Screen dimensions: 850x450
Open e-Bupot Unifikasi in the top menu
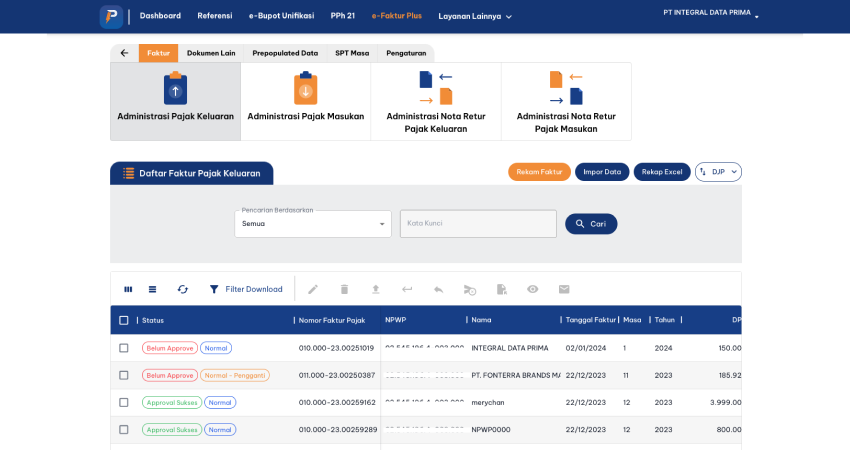pyautogui.click(x=281, y=16)
